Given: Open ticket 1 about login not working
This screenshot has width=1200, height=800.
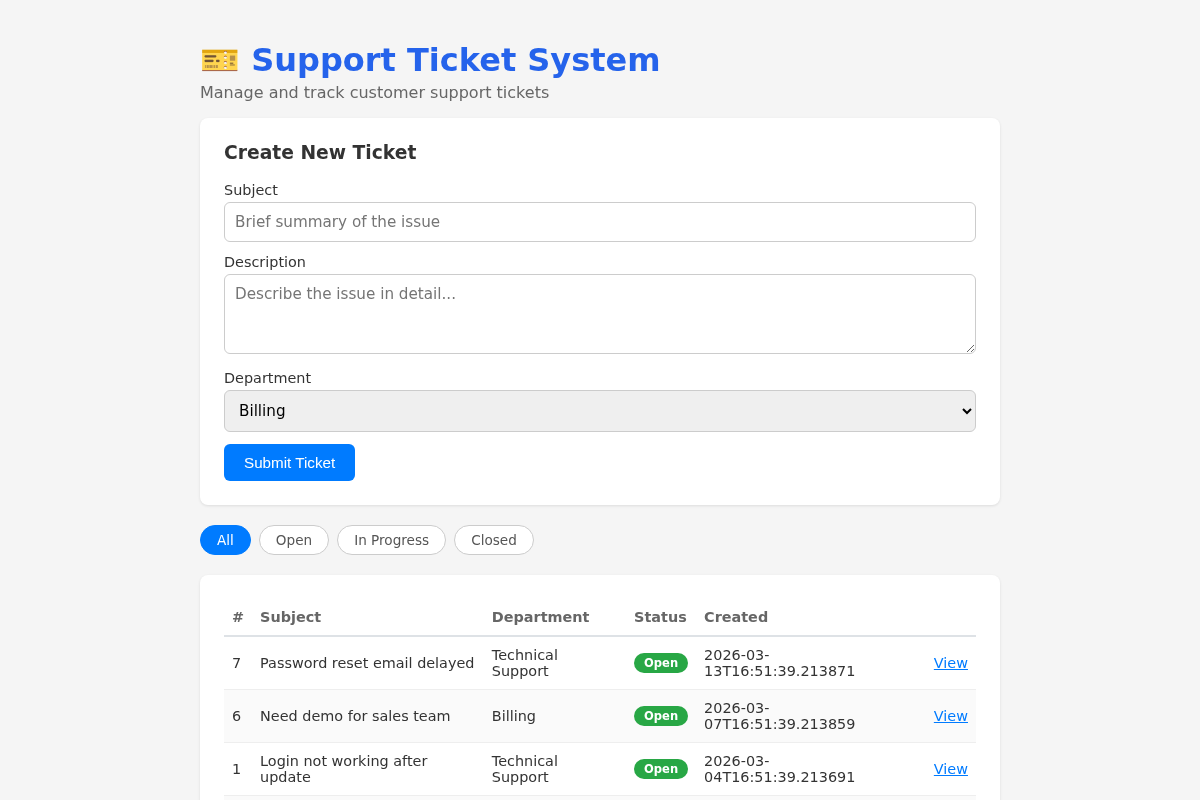Looking at the screenshot, I should tap(950, 768).
